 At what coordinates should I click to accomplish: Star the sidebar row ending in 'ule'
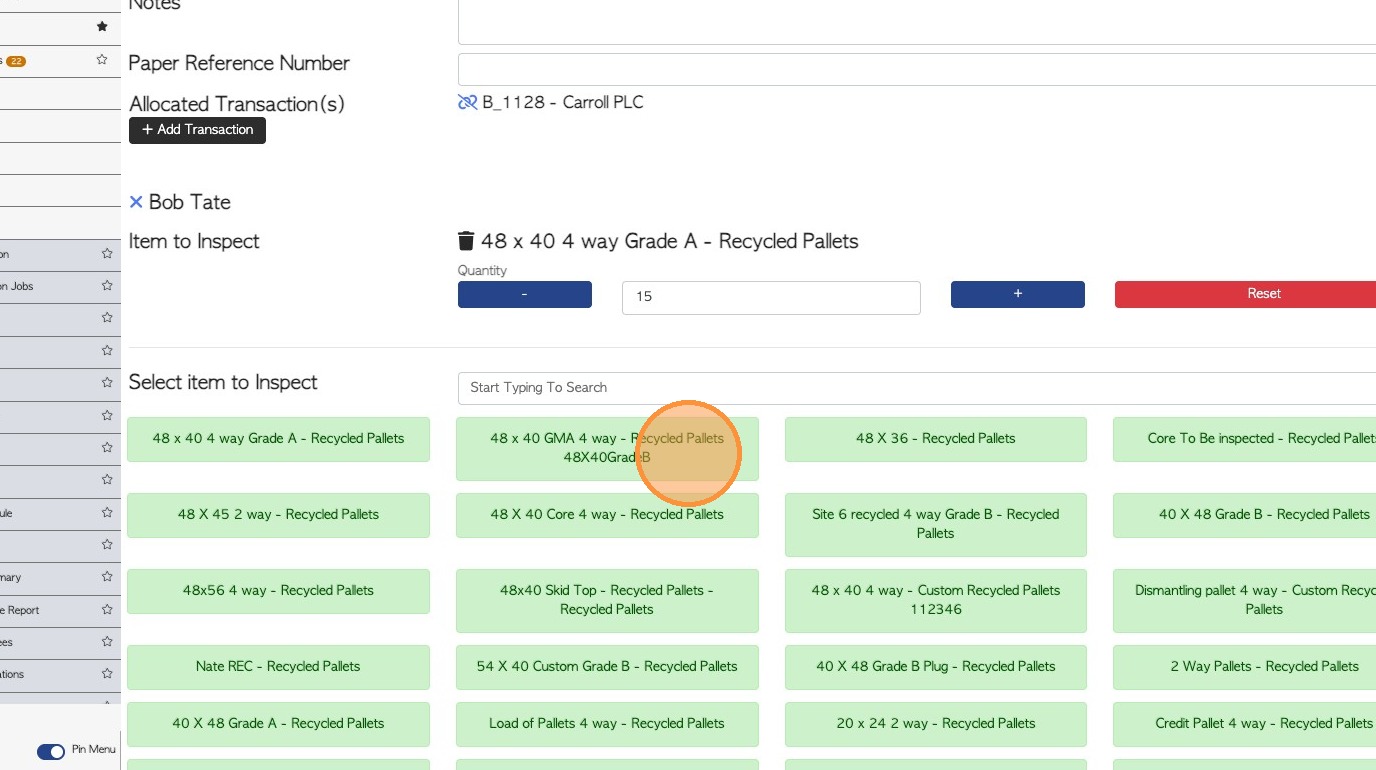tap(107, 513)
